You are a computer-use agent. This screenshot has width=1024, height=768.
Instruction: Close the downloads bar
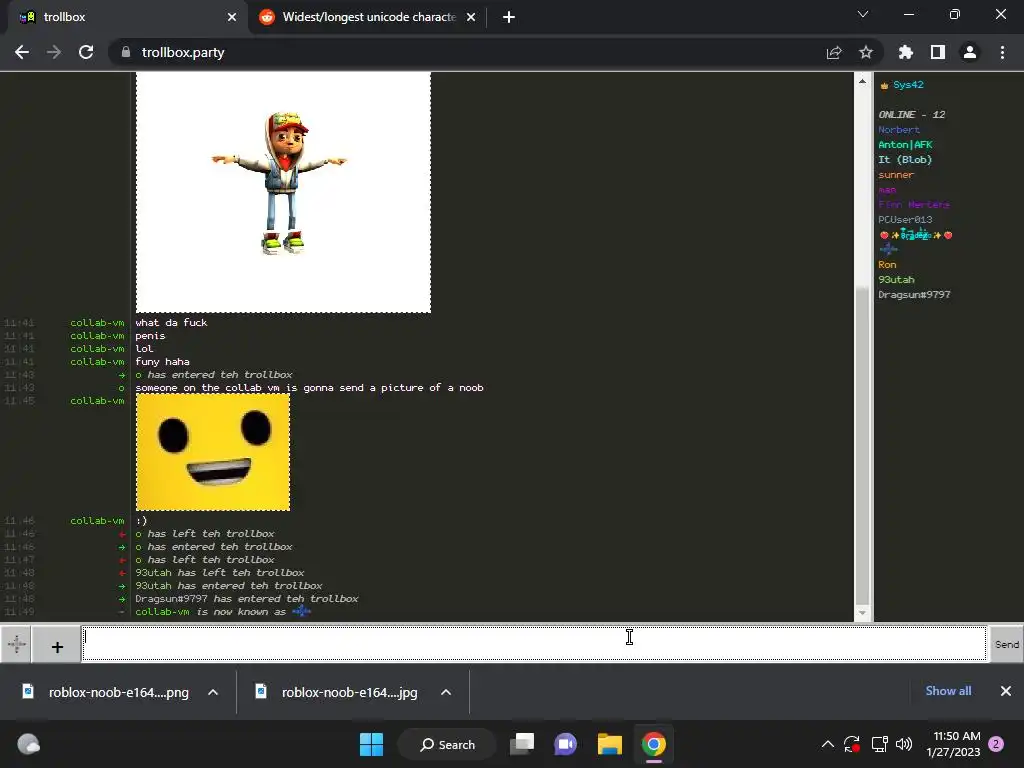[1006, 691]
